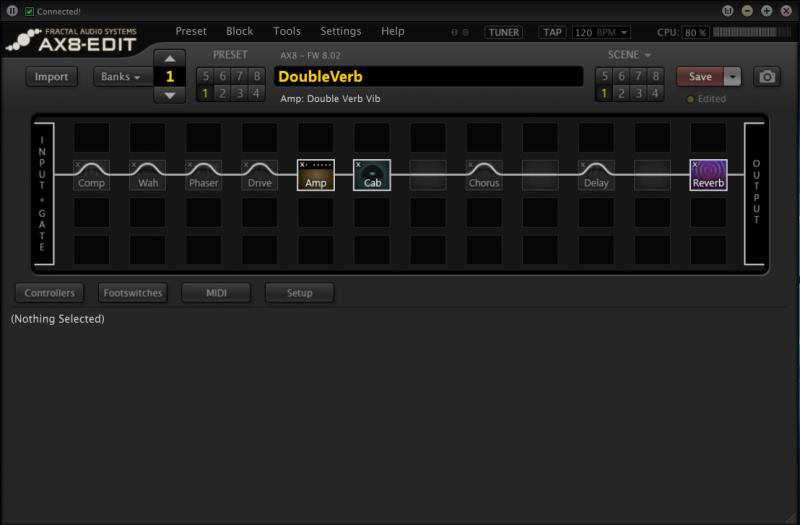Click the DoubleVerb preset name field
Viewport: 800px width, 525px height.
pyautogui.click(x=429, y=77)
